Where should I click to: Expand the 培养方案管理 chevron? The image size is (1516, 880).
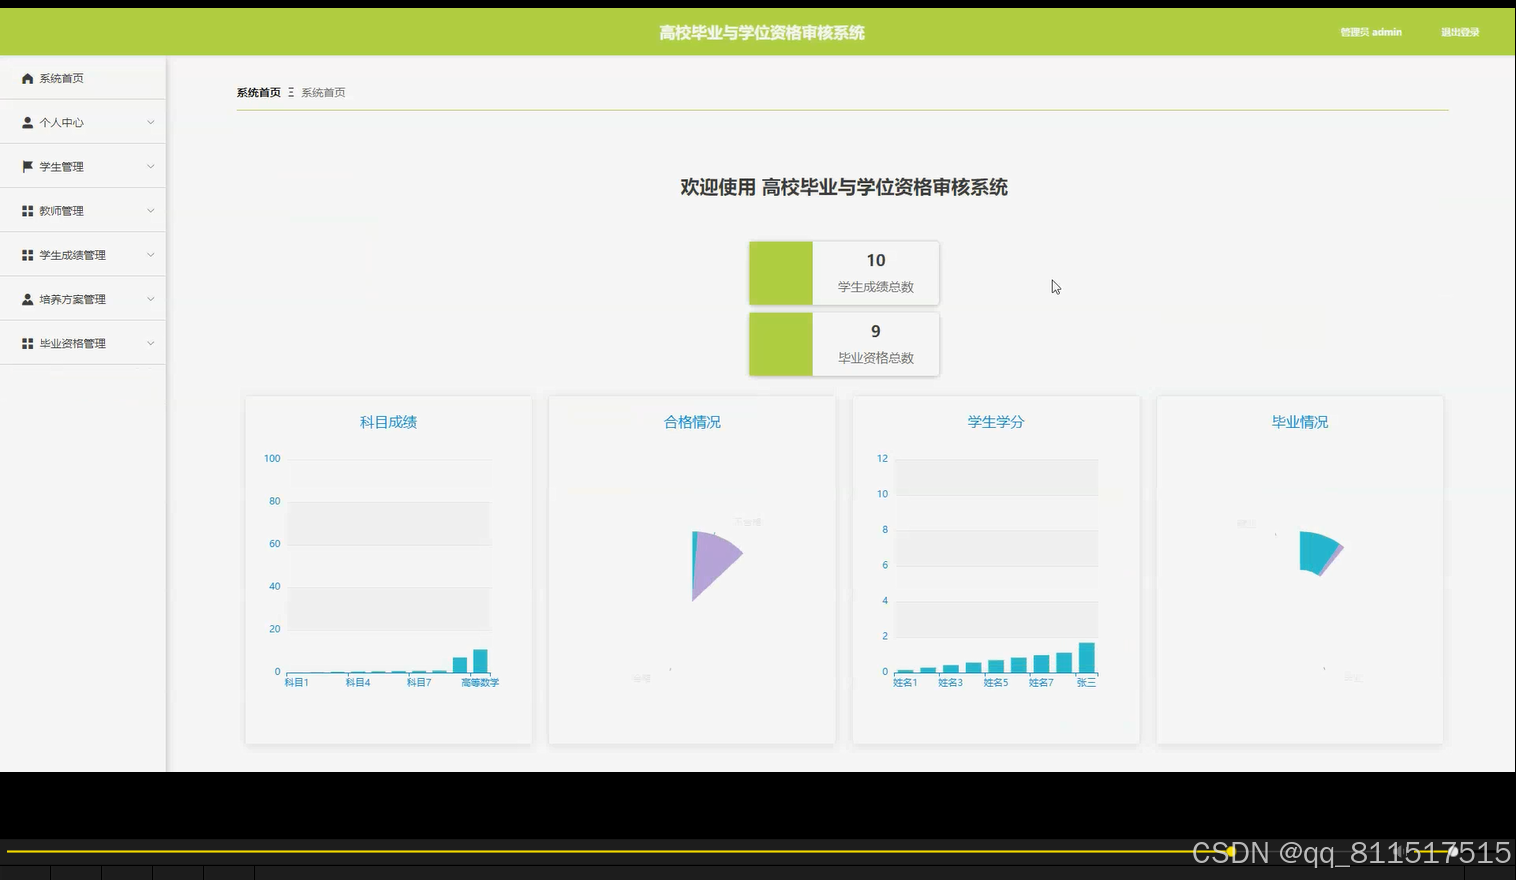tap(151, 299)
